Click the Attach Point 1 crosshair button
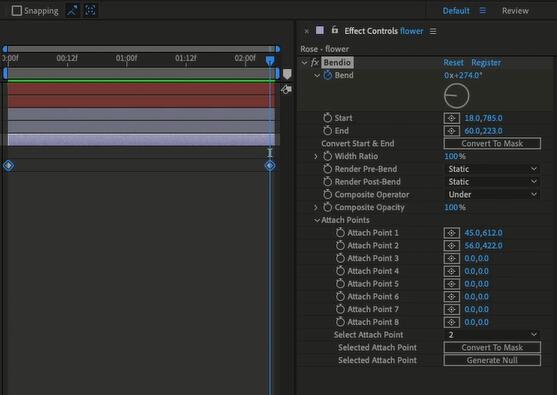The height and width of the screenshot is (395, 557). point(451,233)
